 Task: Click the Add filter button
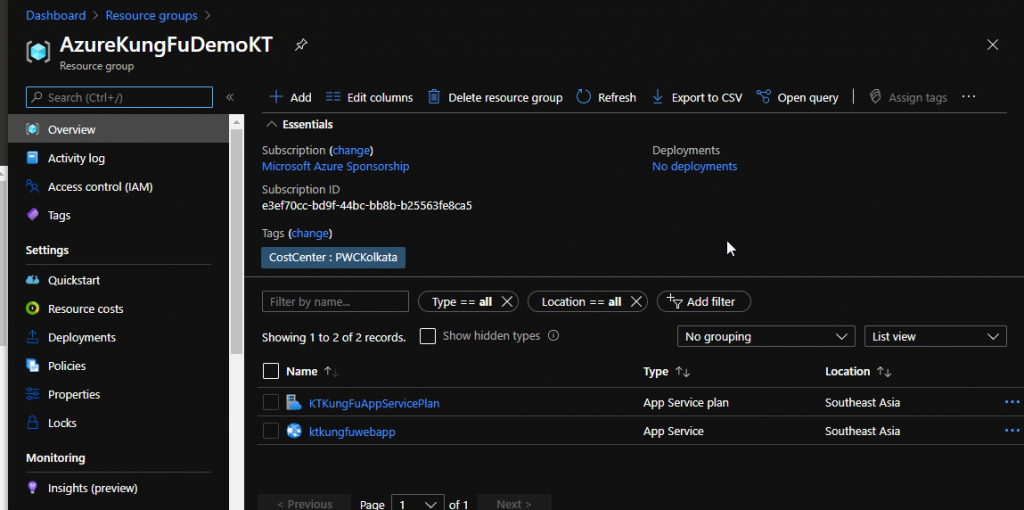click(x=703, y=302)
